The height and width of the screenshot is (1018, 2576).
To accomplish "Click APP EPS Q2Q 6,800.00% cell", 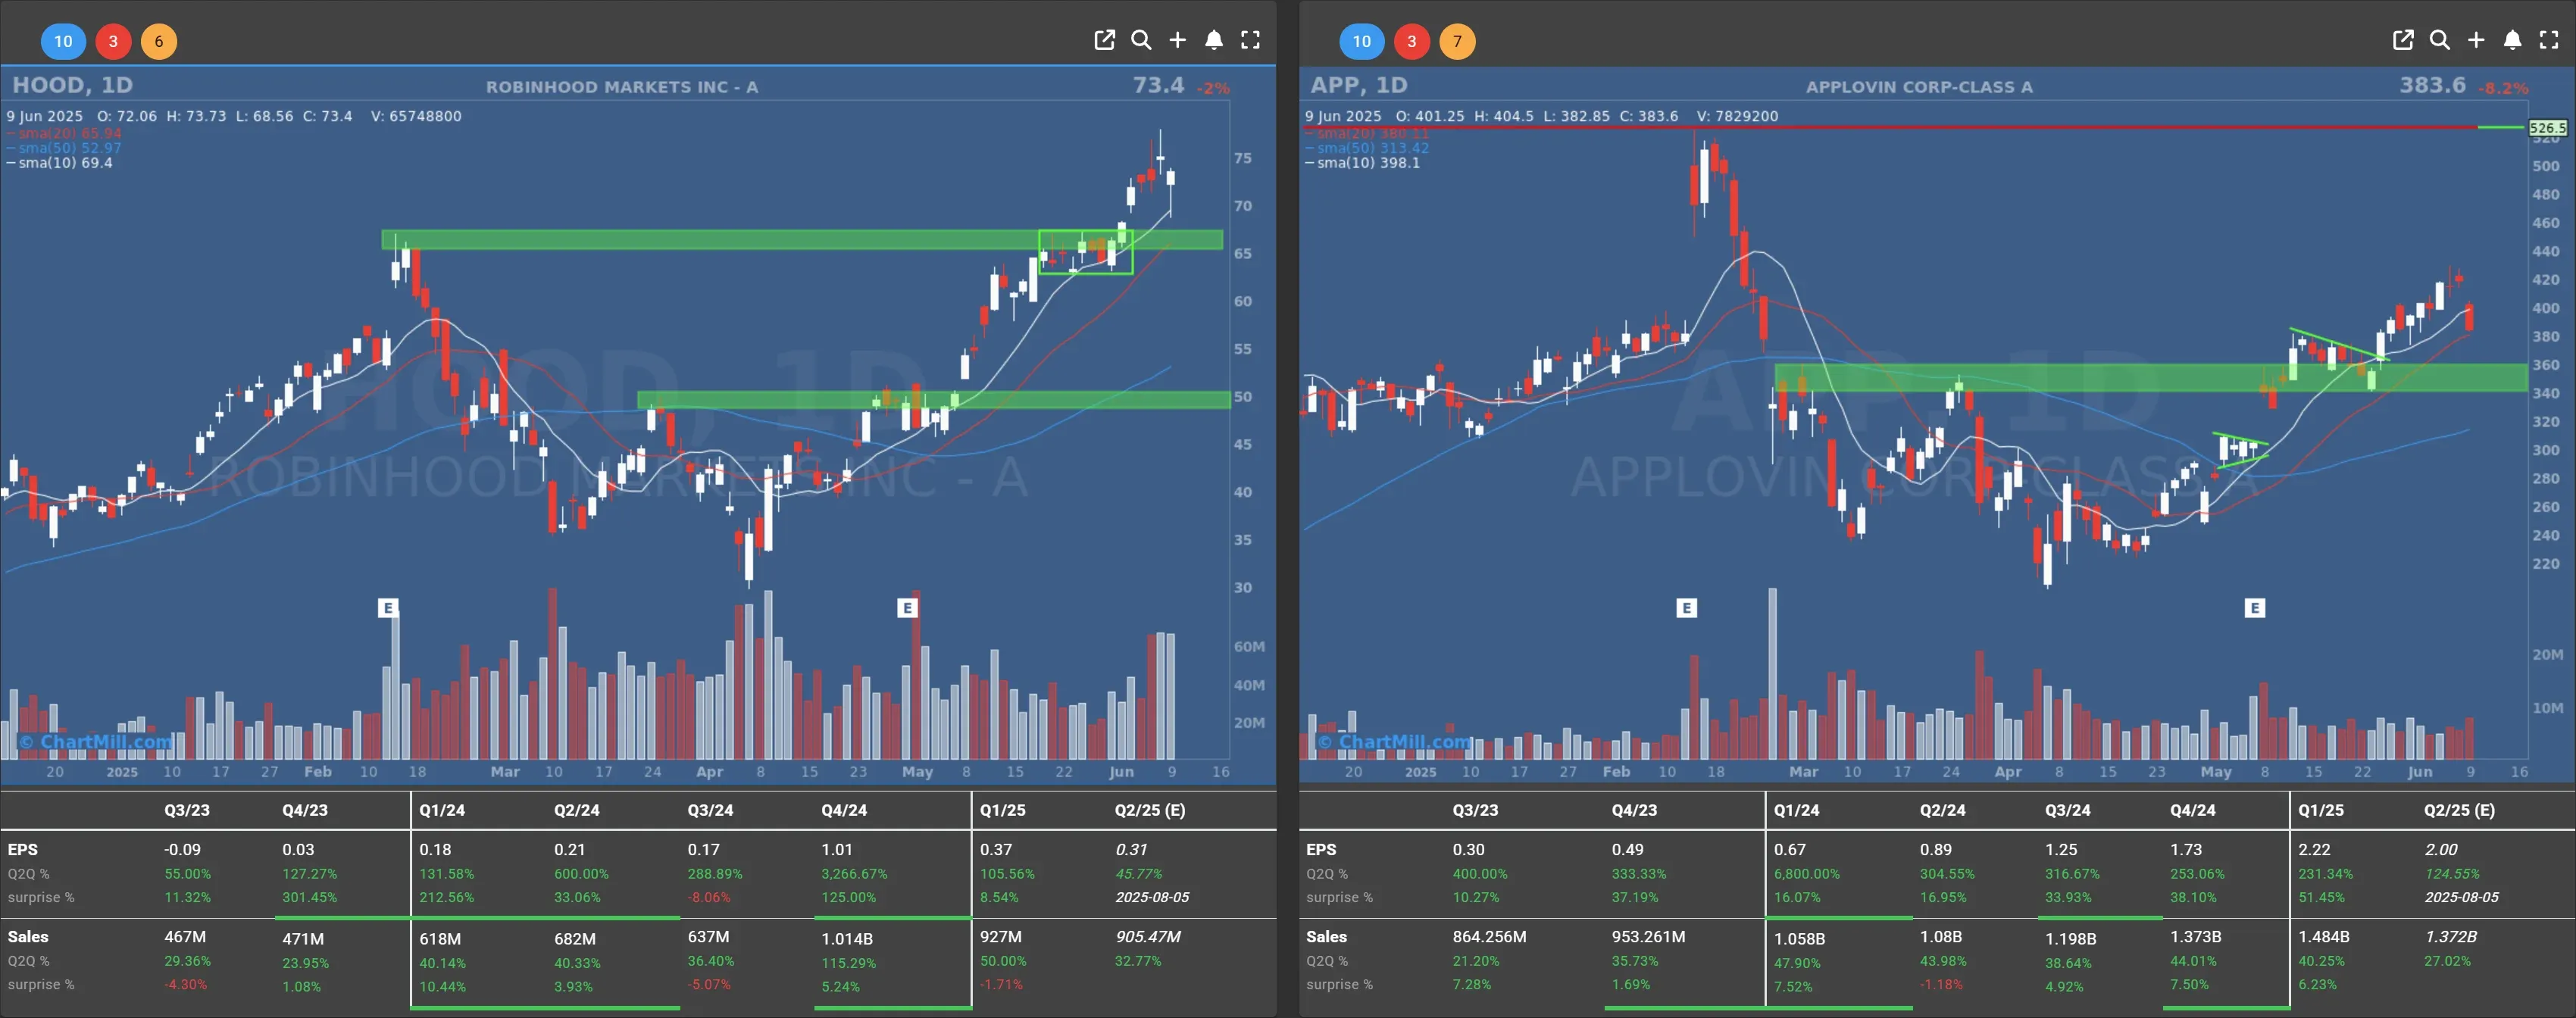I will [1807, 873].
